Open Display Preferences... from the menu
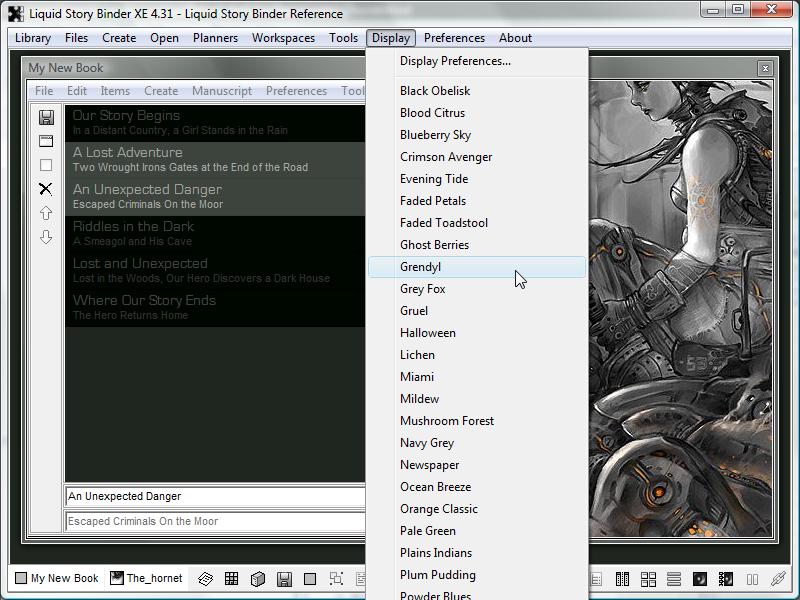 pos(455,61)
